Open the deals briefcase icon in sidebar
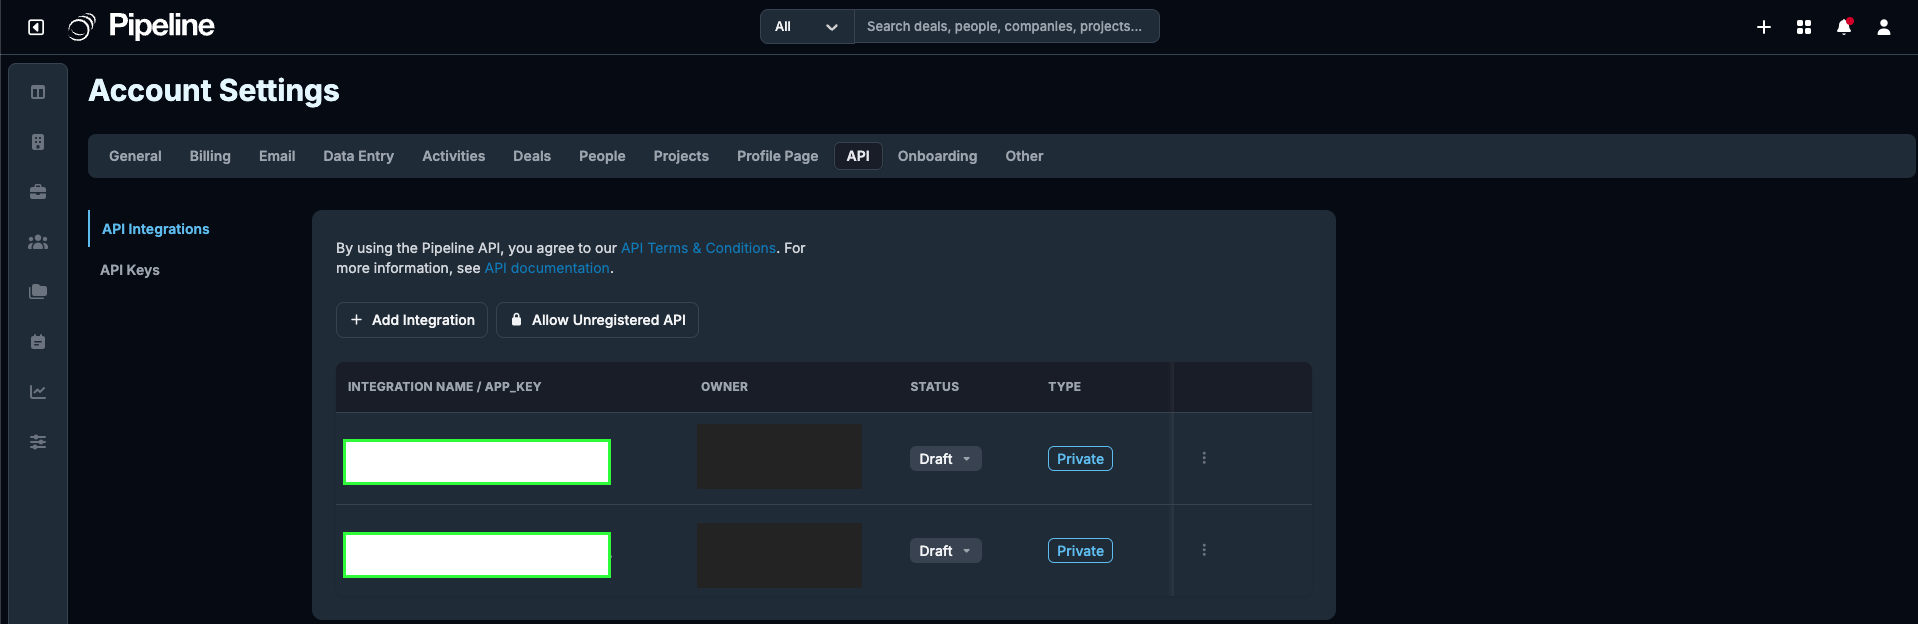The width and height of the screenshot is (1918, 624). (38, 192)
